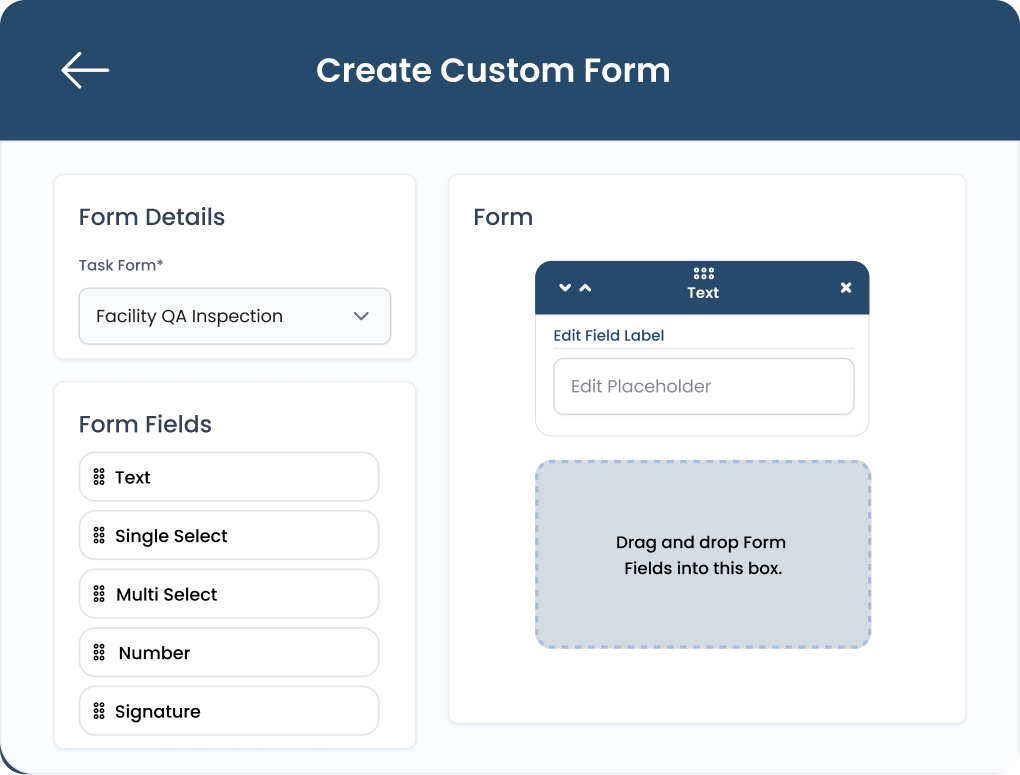The image size is (1020, 775).
Task: Go back using the left arrow icon
Action: [85, 70]
